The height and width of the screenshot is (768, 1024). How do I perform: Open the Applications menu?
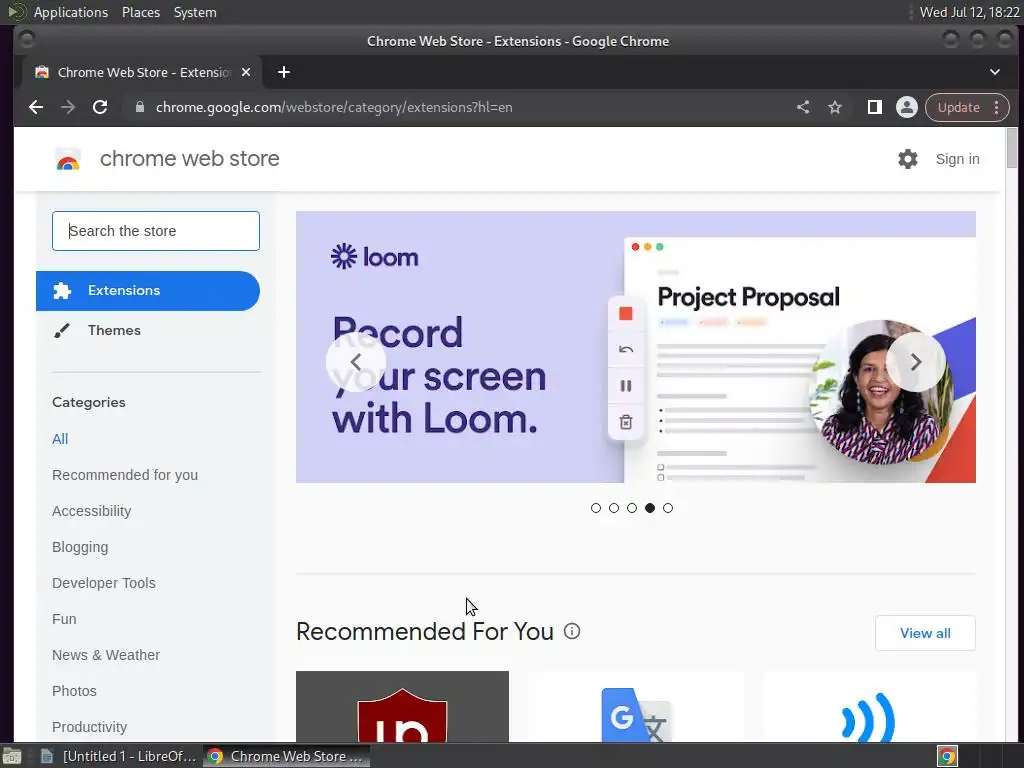71,12
